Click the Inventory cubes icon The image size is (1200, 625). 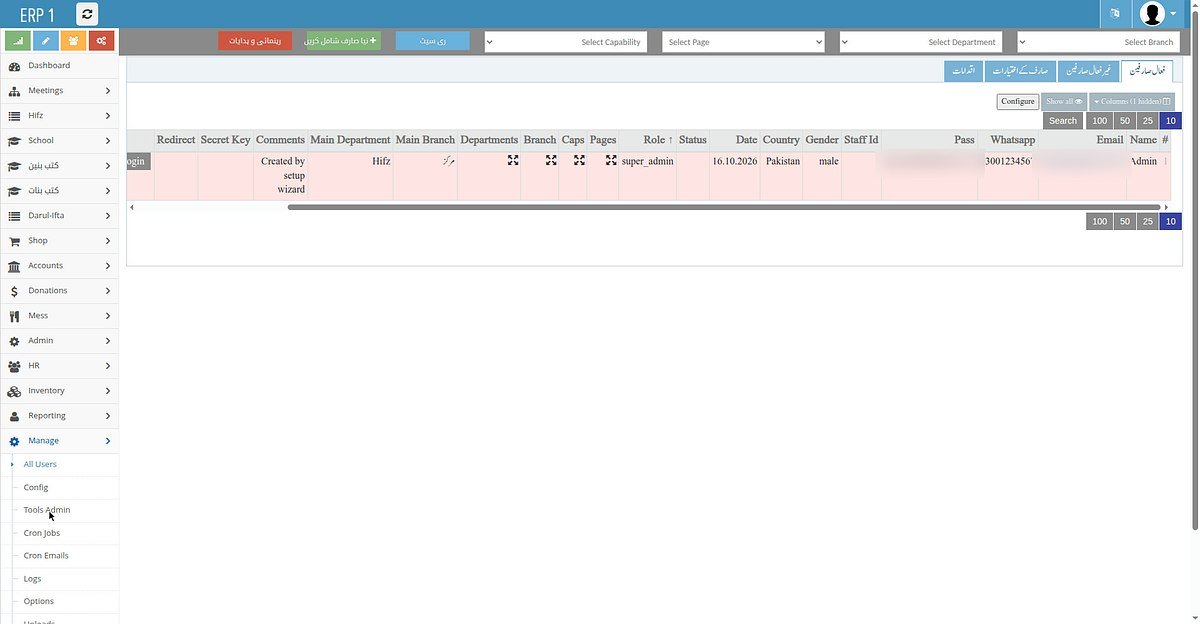14,391
